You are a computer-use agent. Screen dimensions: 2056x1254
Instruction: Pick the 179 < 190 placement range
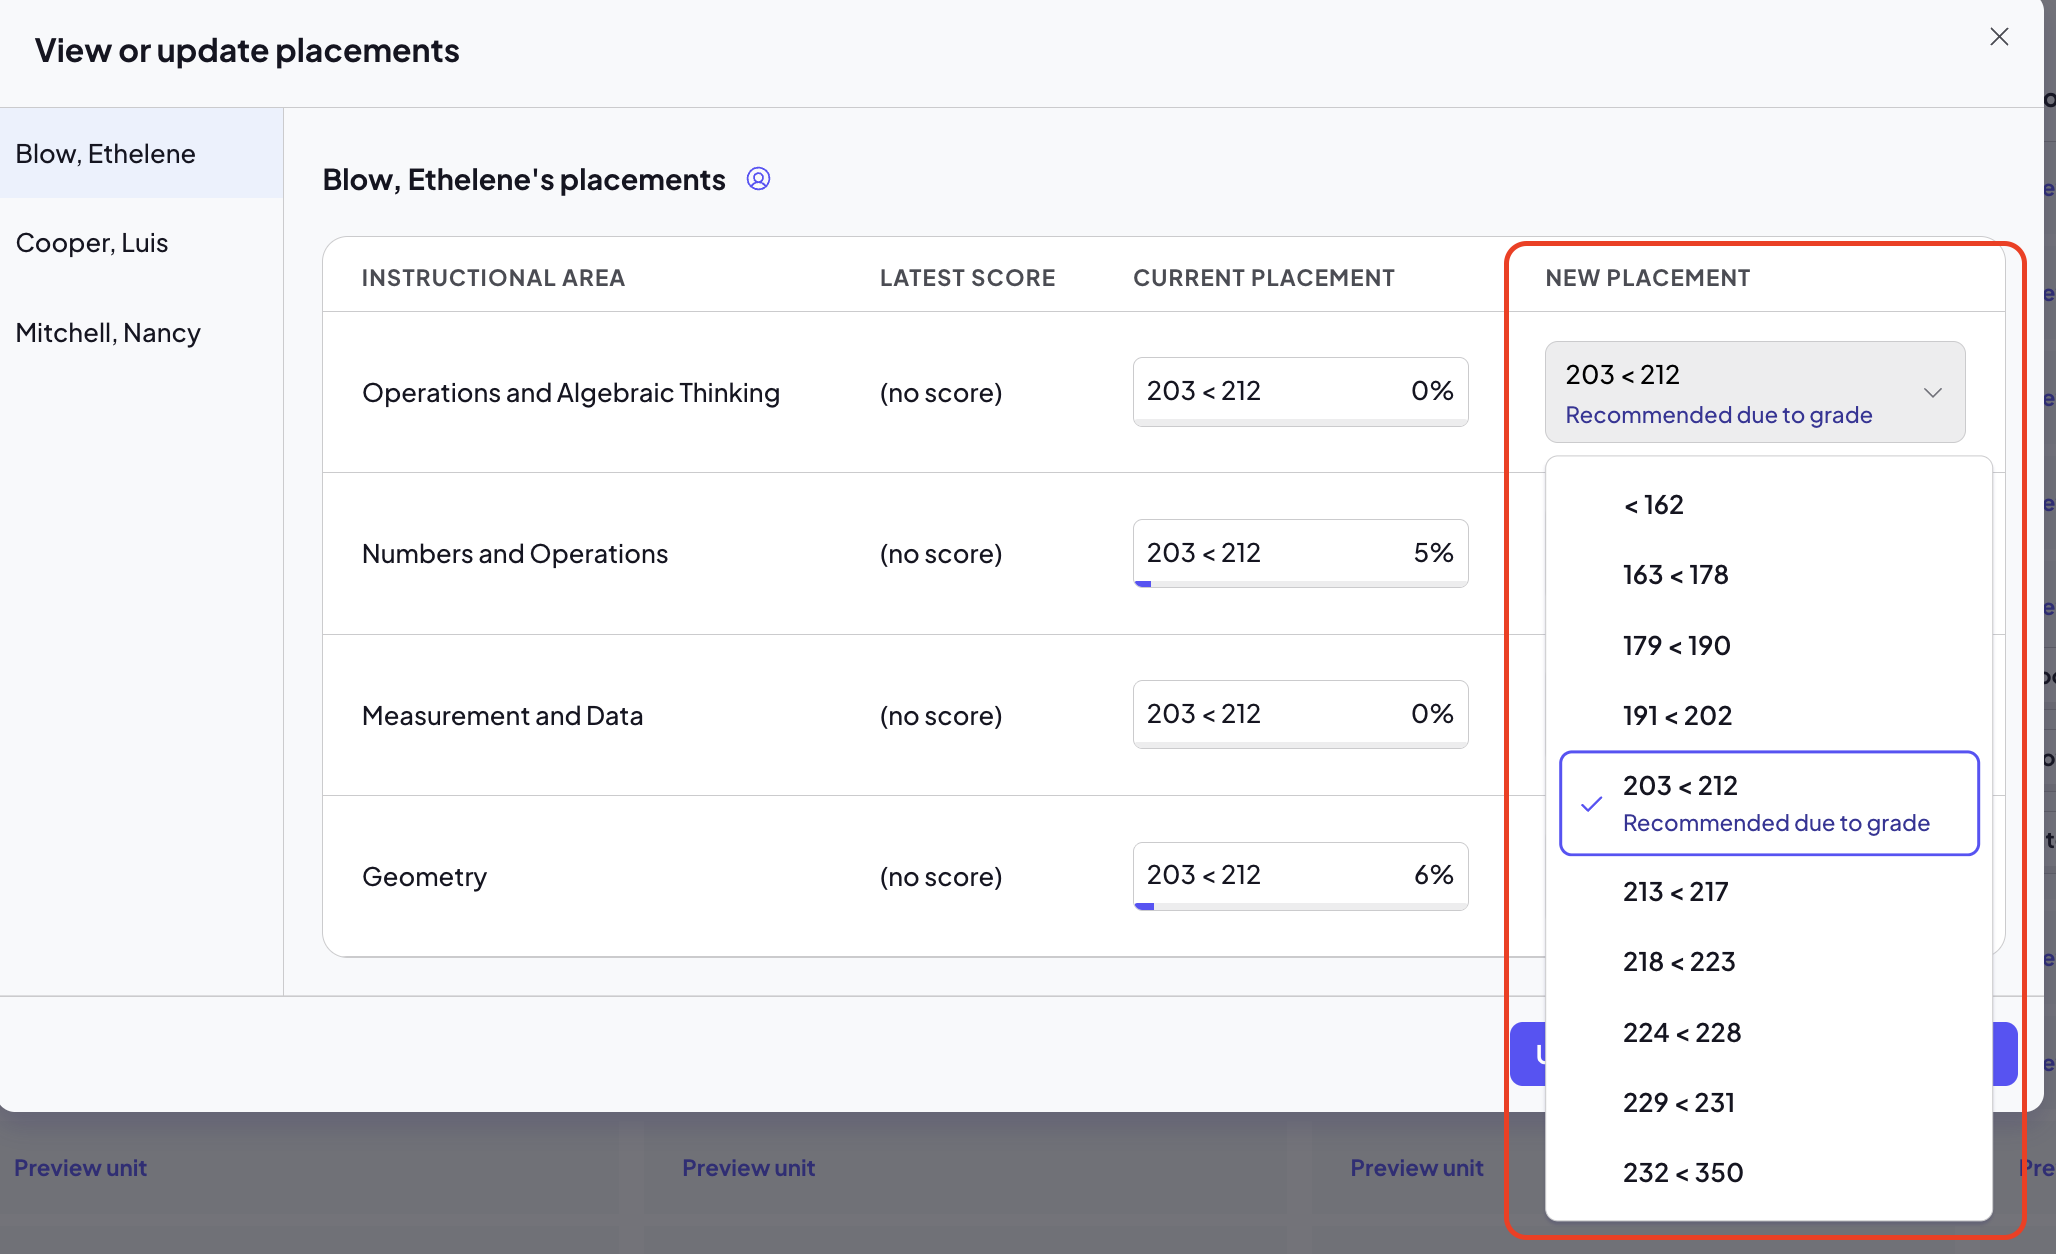[1768, 646]
